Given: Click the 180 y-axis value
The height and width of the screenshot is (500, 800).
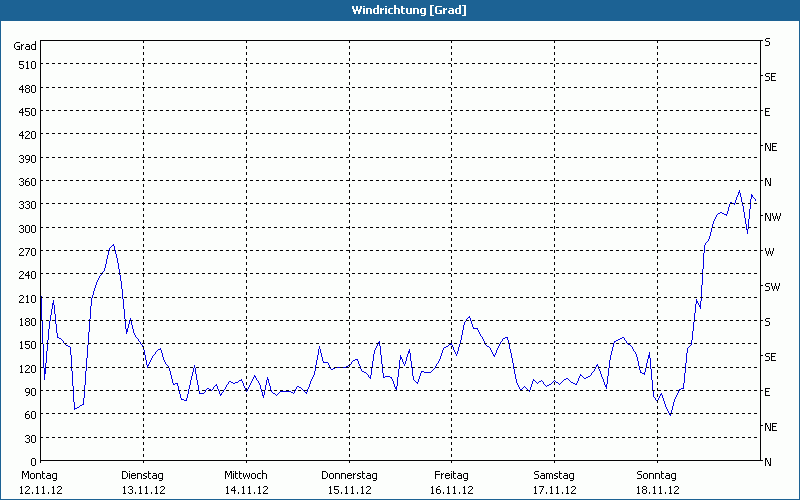Looking at the screenshot, I should [28, 322].
